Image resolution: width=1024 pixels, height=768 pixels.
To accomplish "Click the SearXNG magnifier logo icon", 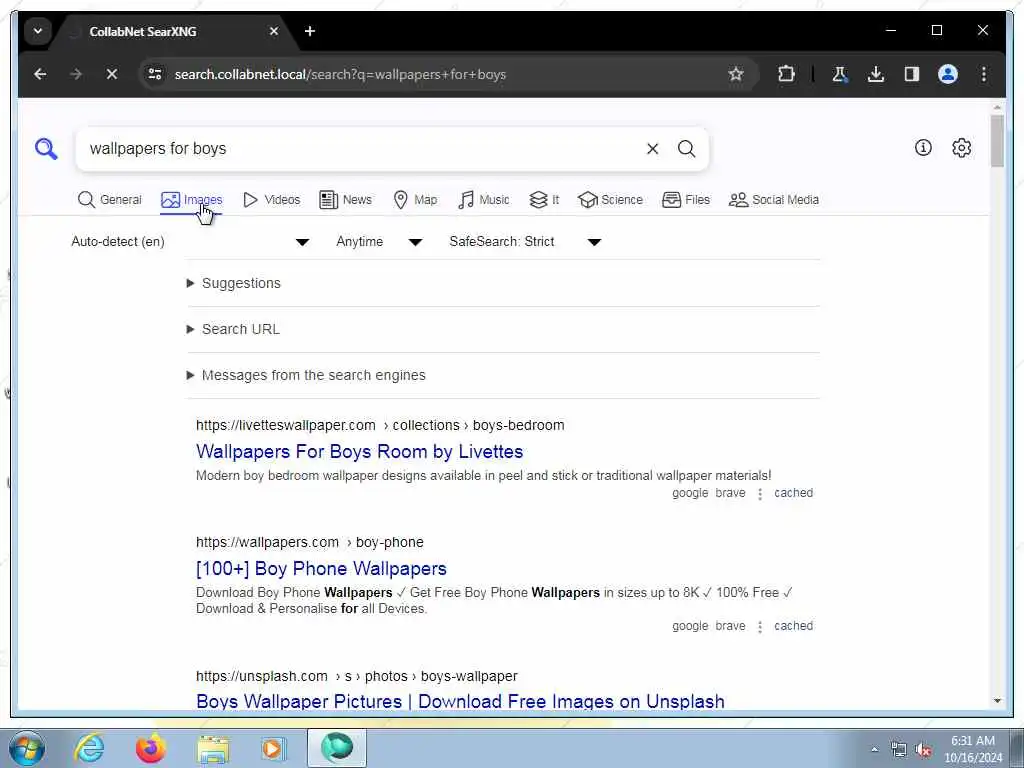I will point(46,149).
